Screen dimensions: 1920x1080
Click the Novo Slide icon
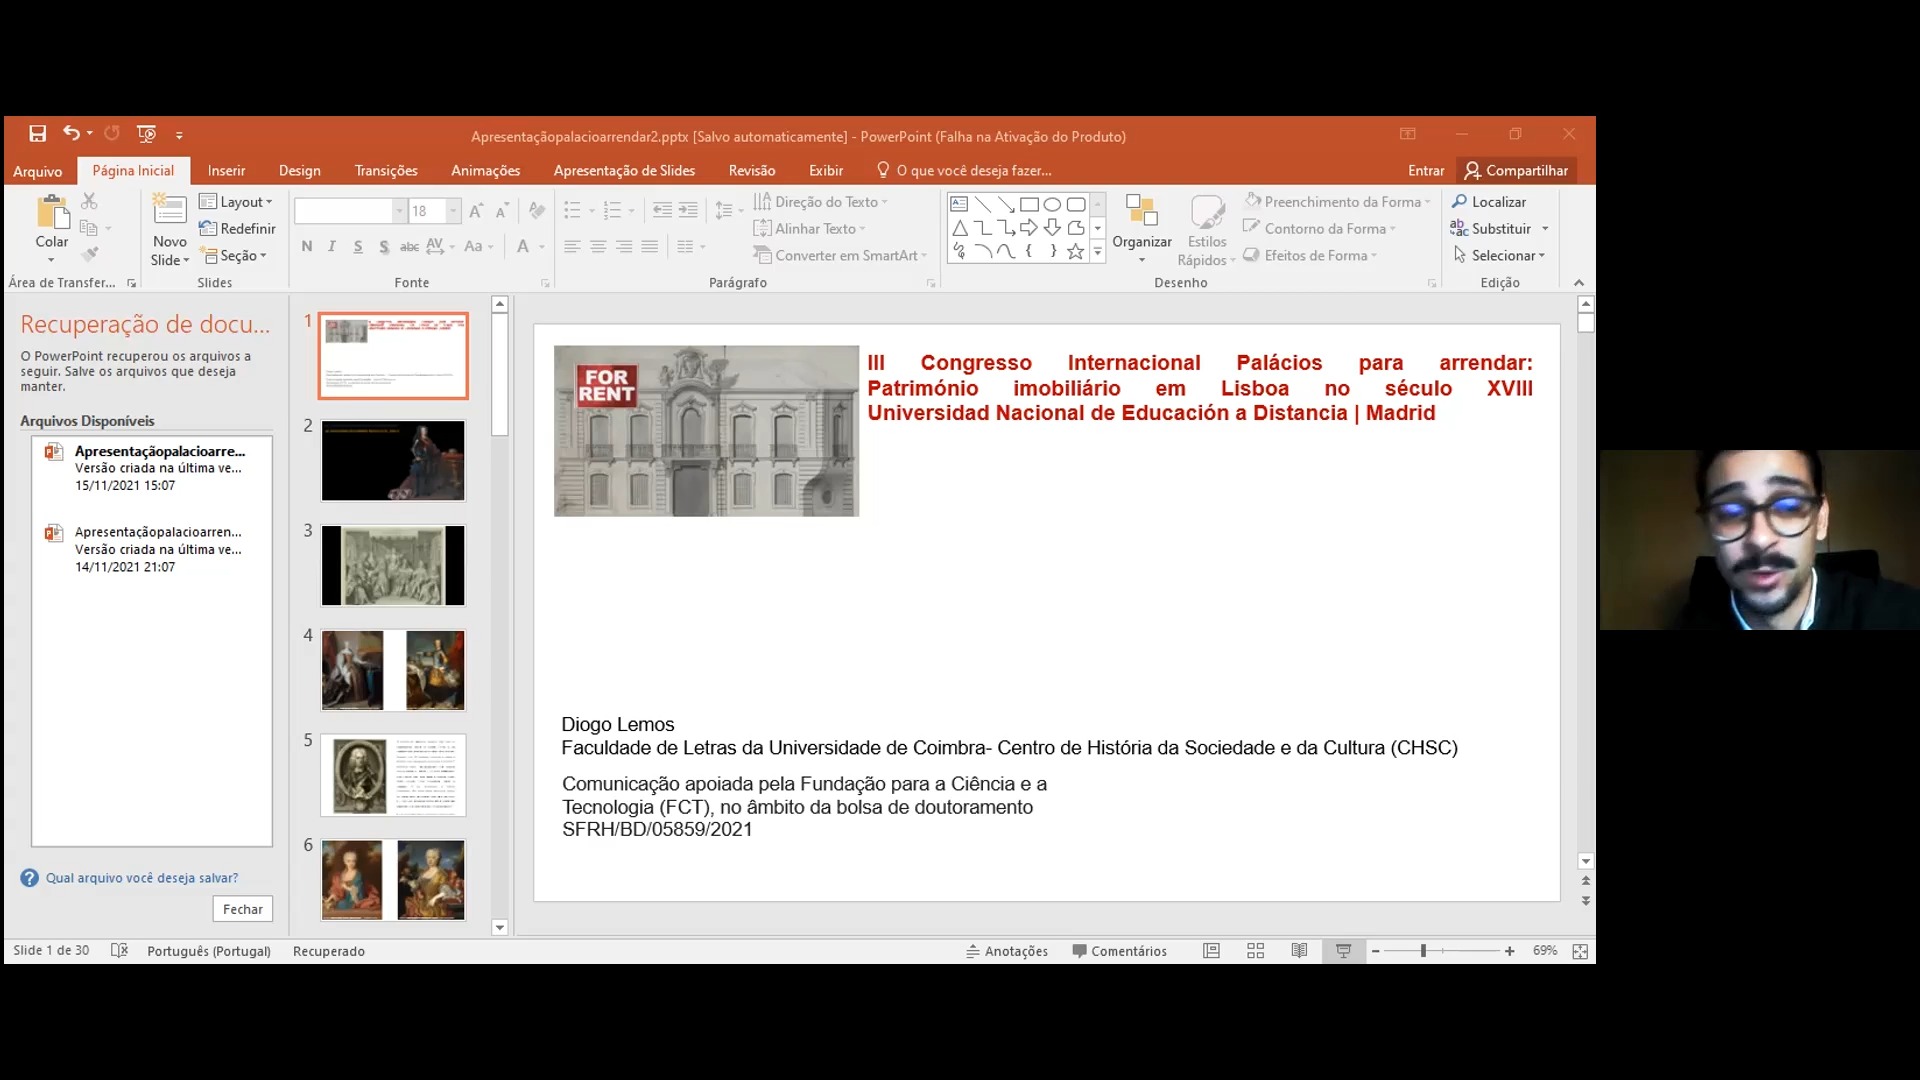pos(169,210)
